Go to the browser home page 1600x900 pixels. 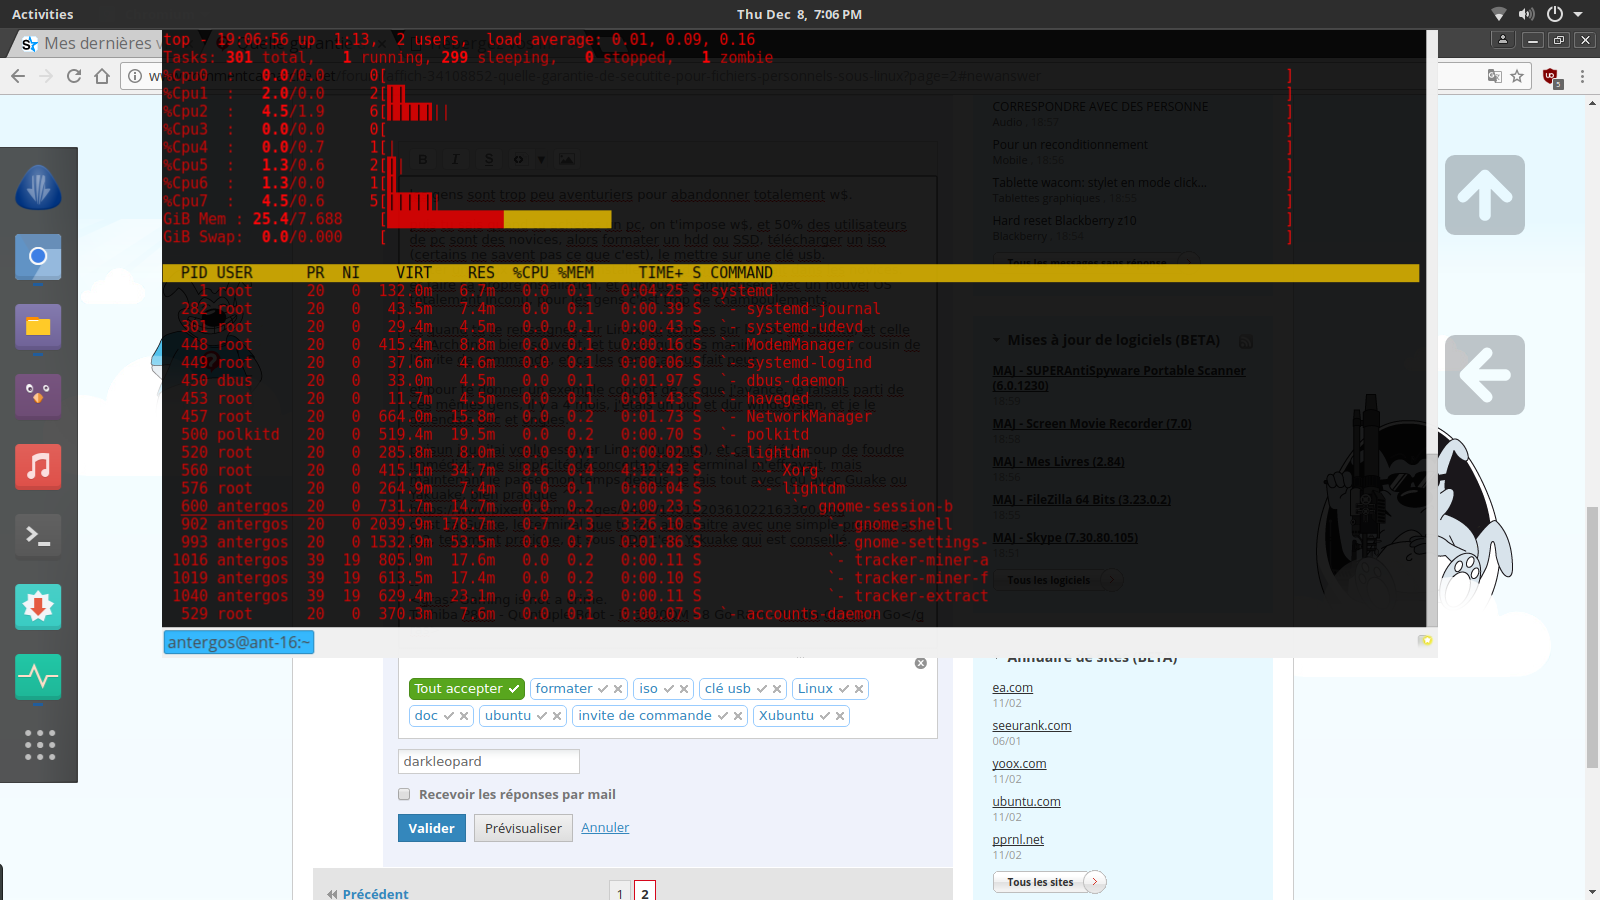pos(102,76)
